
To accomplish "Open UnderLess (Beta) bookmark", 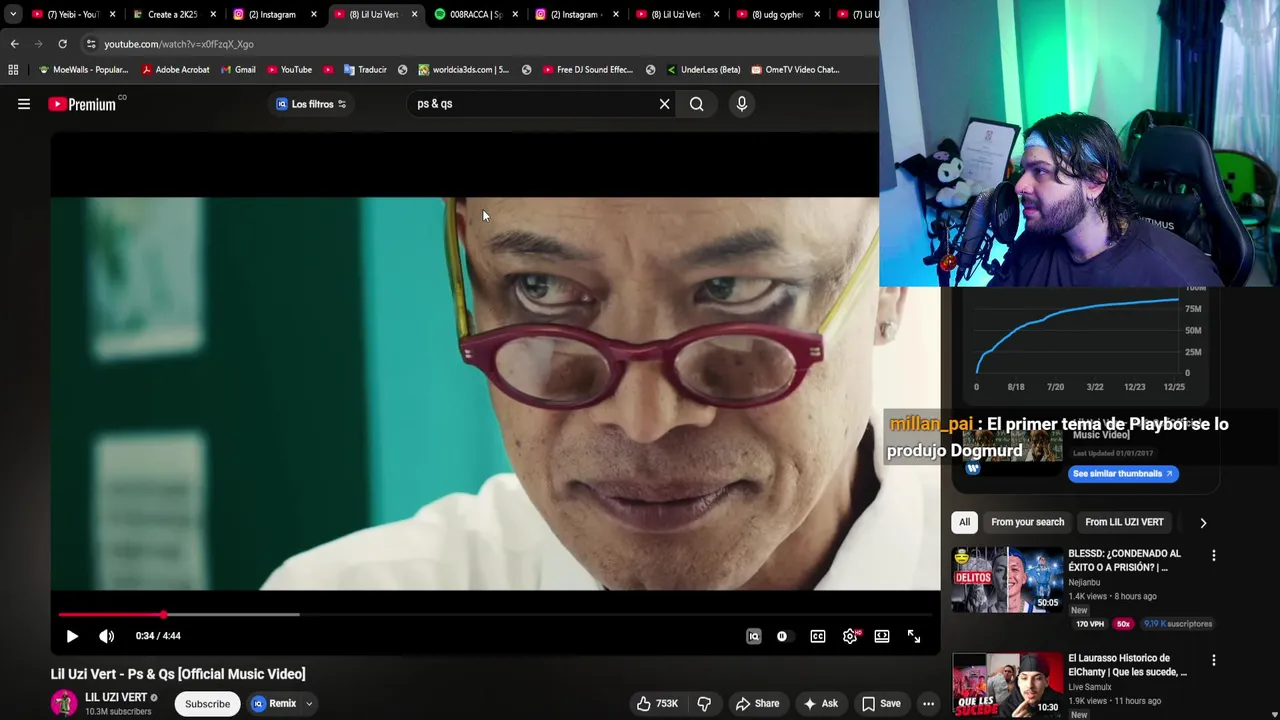I will click(x=703, y=70).
